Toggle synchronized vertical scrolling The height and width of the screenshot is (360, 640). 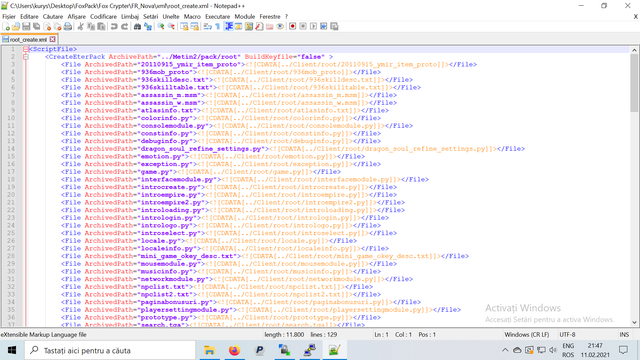(184, 27)
